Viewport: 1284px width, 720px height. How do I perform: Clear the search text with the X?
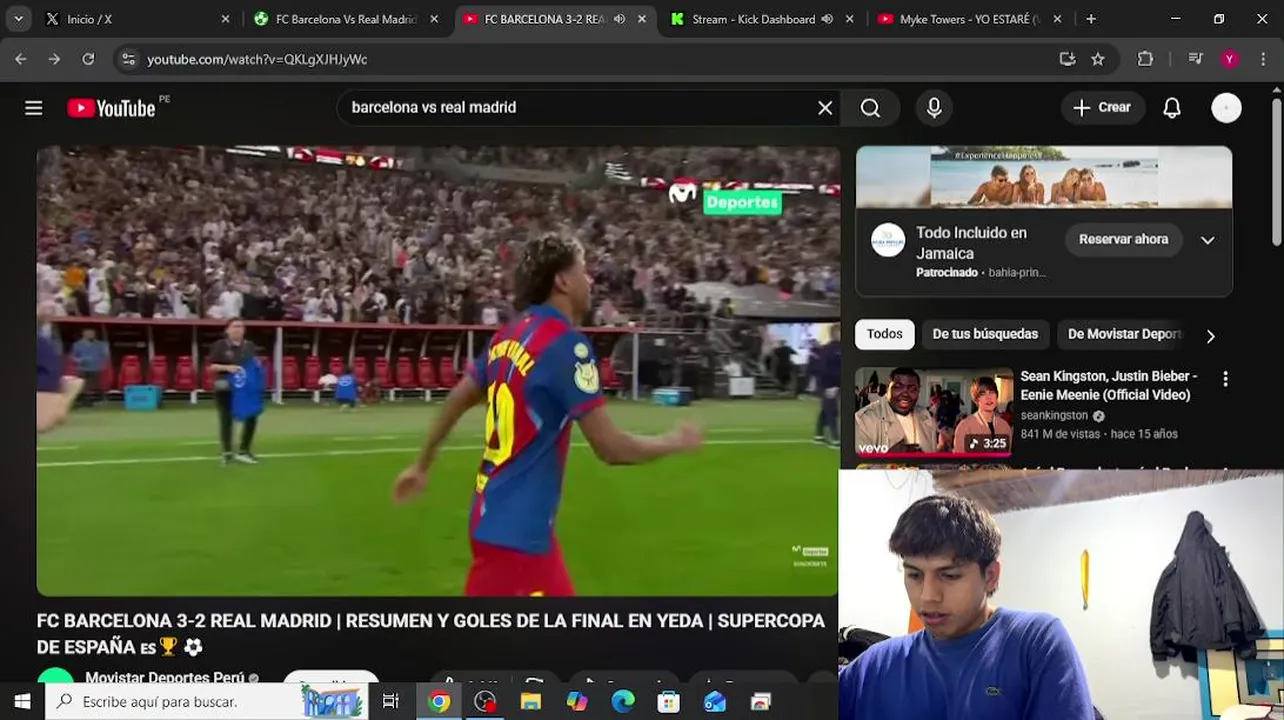click(825, 108)
